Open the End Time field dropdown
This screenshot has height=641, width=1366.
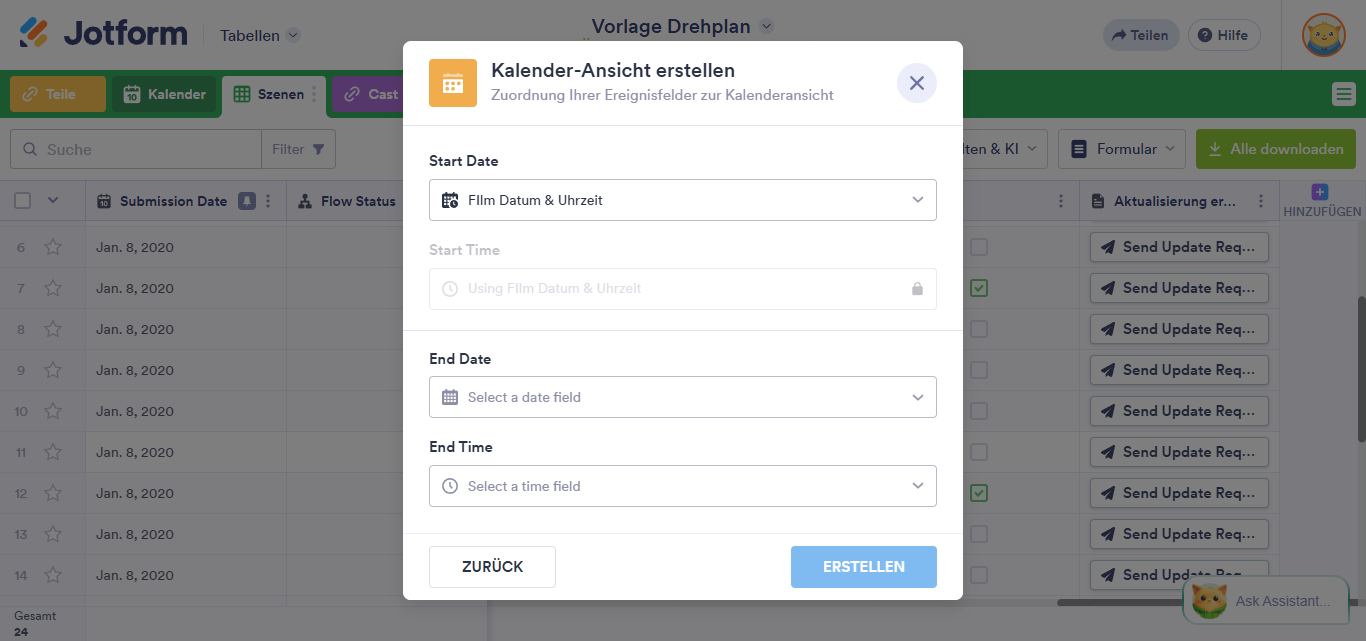point(682,486)
